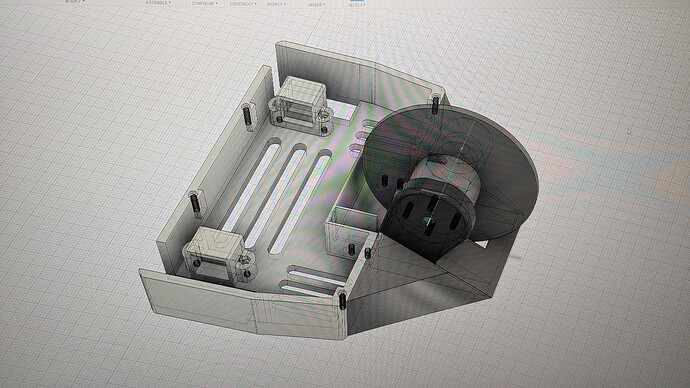Open the SELECT dropdown menu

357,5
